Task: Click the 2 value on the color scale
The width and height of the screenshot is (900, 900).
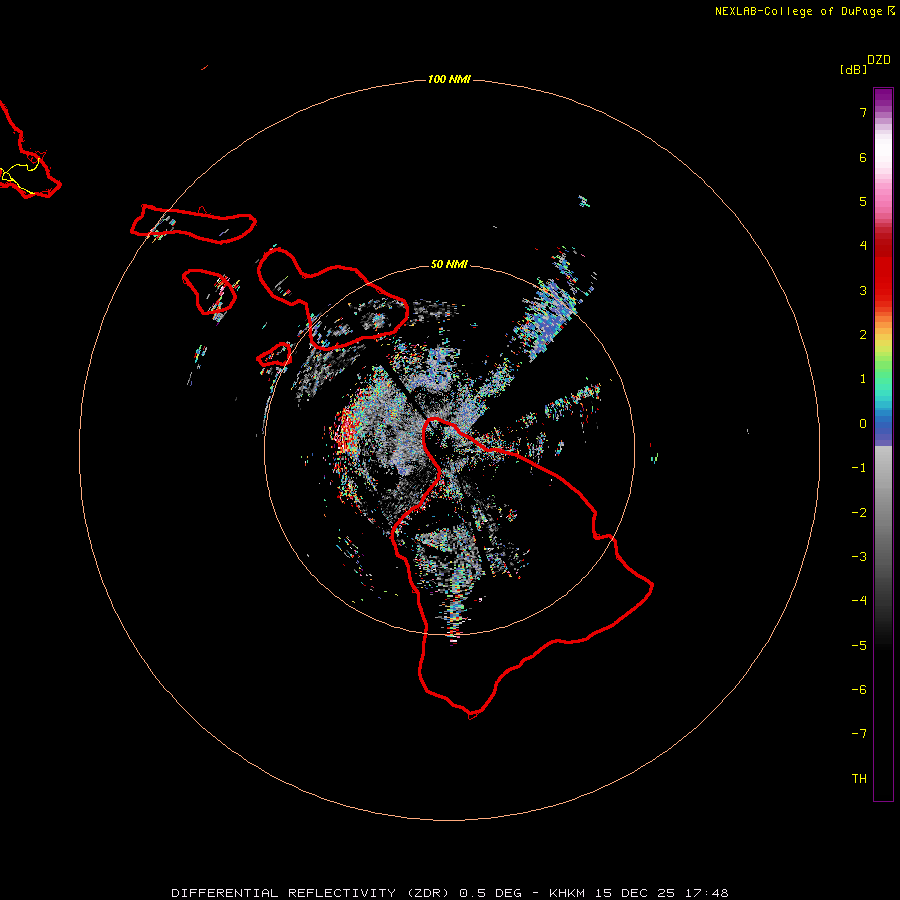Action: coord(863,335)
